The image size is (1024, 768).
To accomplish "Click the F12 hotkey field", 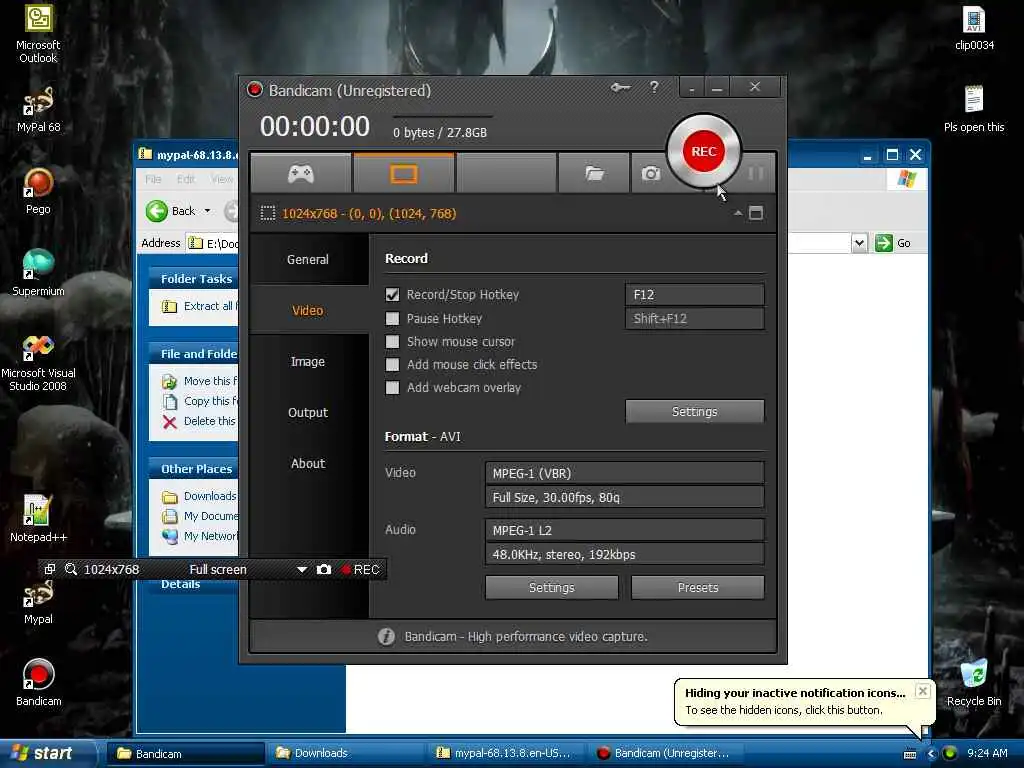I will (x=694, y=295).
